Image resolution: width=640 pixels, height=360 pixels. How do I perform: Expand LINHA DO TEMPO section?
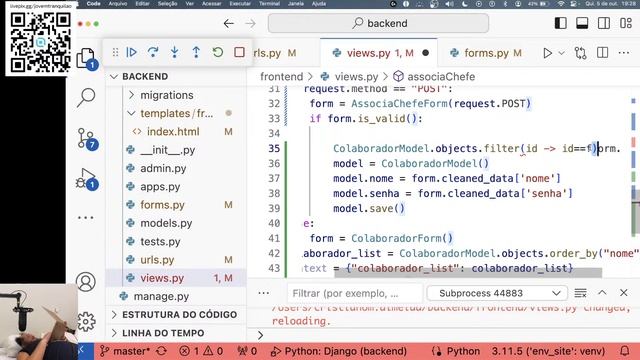click(x=176, y=333)
